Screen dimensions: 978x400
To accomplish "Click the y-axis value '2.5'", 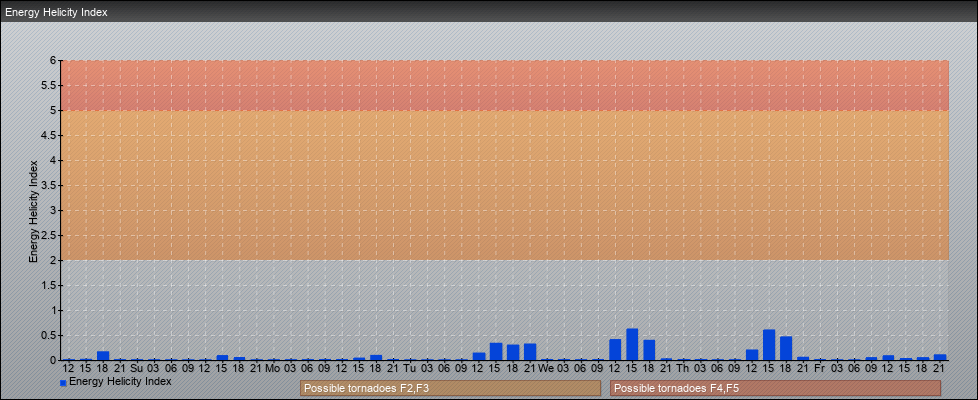I will click(x=50, y=235).
